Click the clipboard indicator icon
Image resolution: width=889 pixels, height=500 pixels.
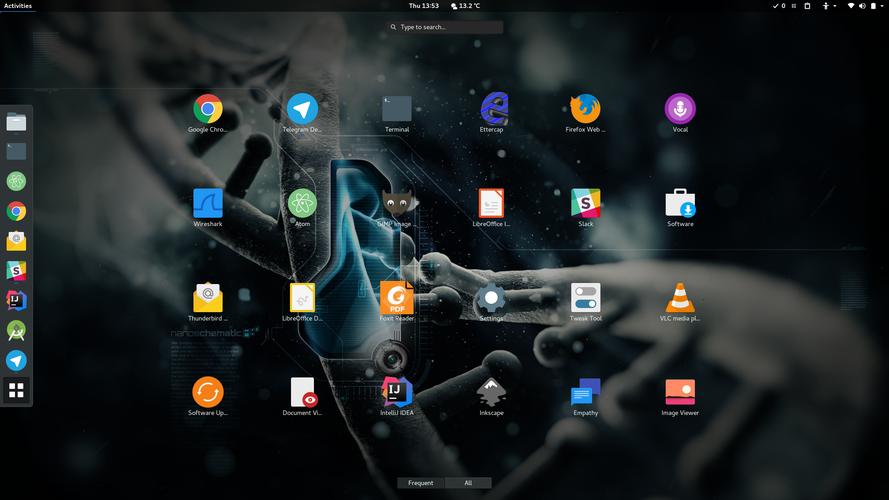click(x=807, y=6)
